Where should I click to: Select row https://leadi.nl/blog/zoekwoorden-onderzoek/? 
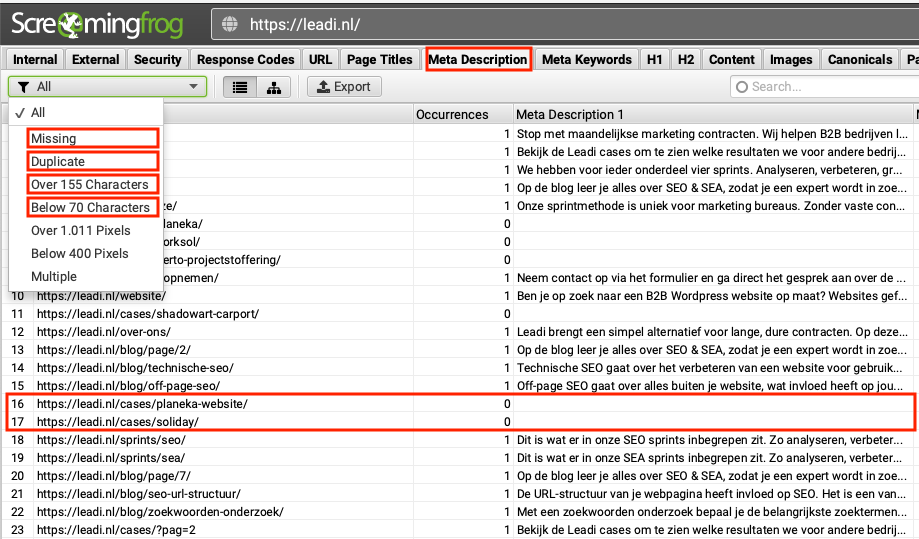pyautogui.click(x=457, y=511)
